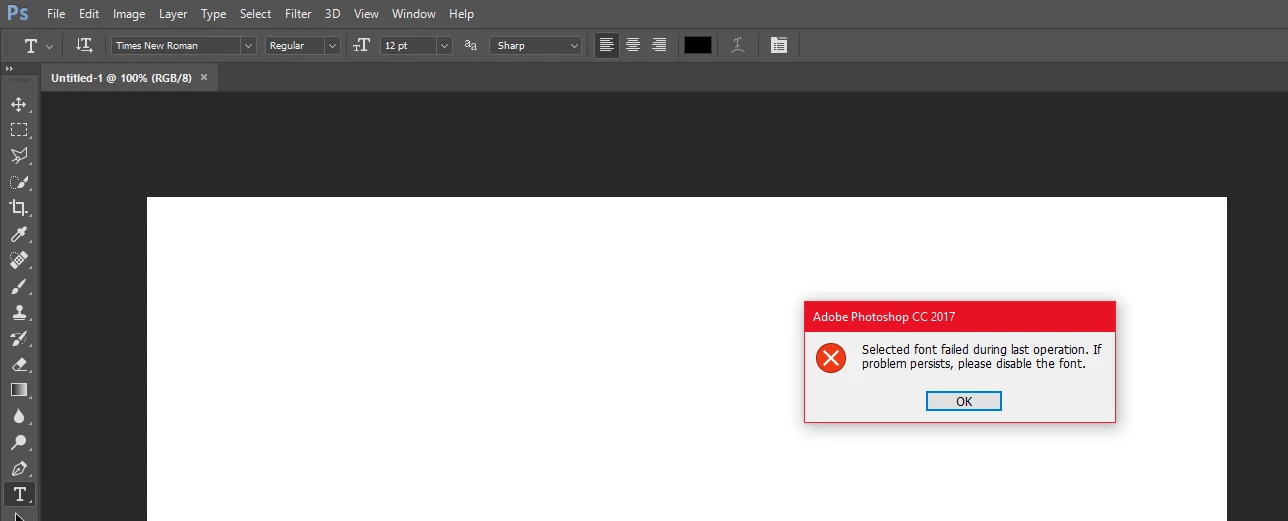Select the Crop tool
This screenshot has width=1288, height=521.
coord(18,208)
